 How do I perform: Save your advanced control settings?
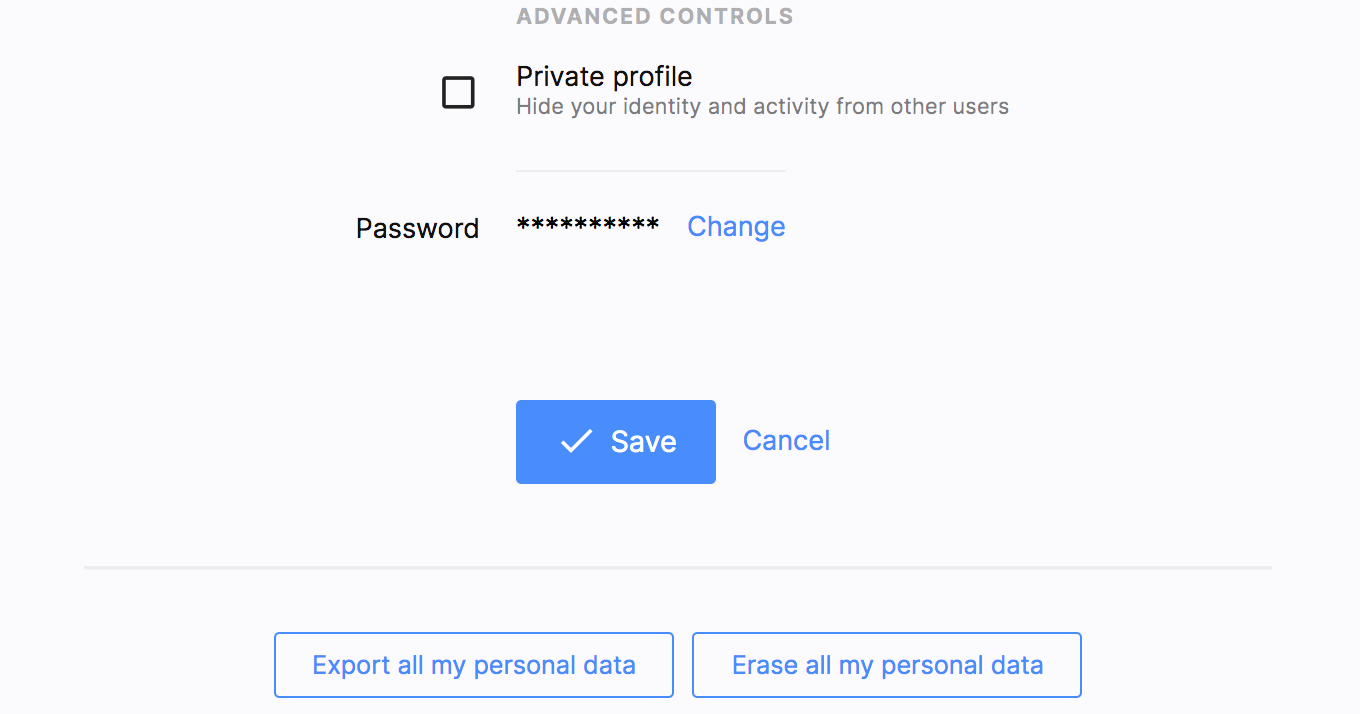(x=616, y=441)
